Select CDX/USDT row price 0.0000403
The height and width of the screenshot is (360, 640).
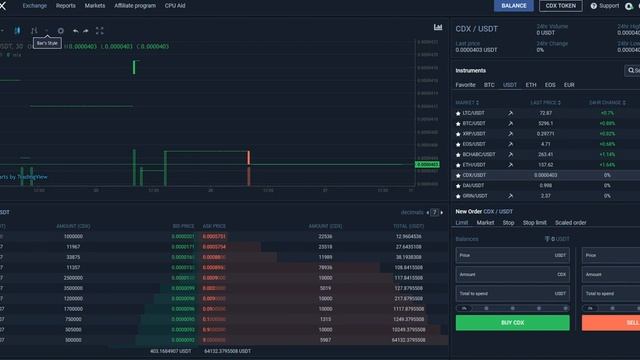click(545, 175)
